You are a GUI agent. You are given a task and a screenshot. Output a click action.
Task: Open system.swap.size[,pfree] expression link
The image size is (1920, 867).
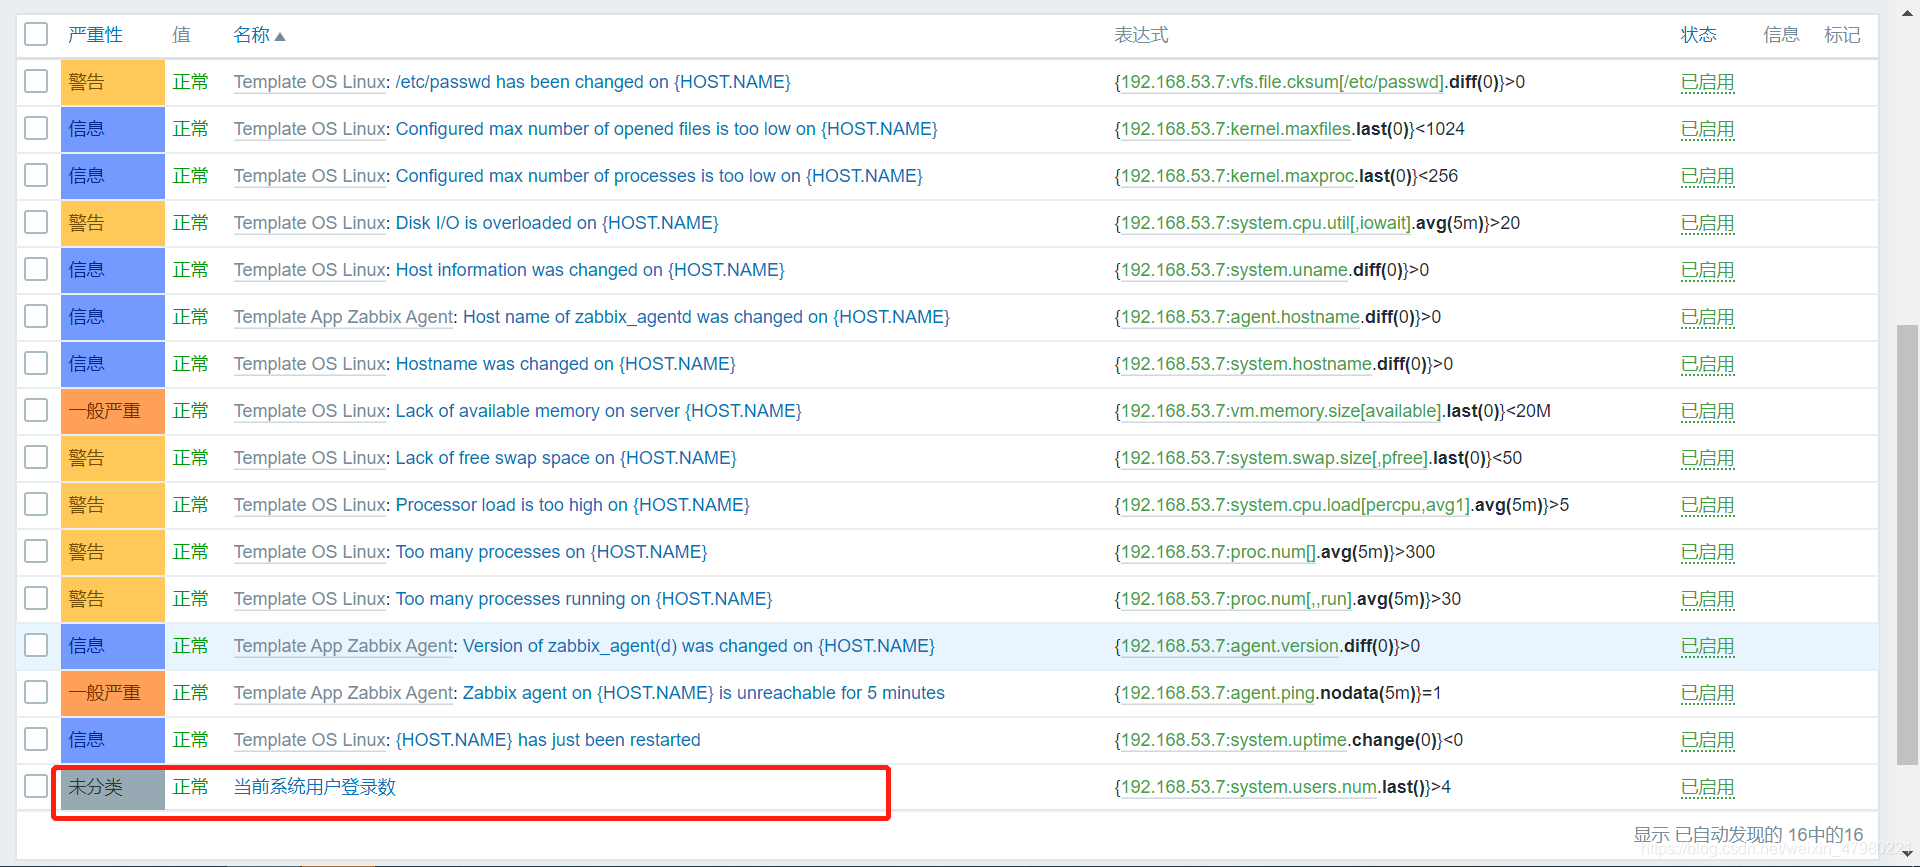point(1274,458)
